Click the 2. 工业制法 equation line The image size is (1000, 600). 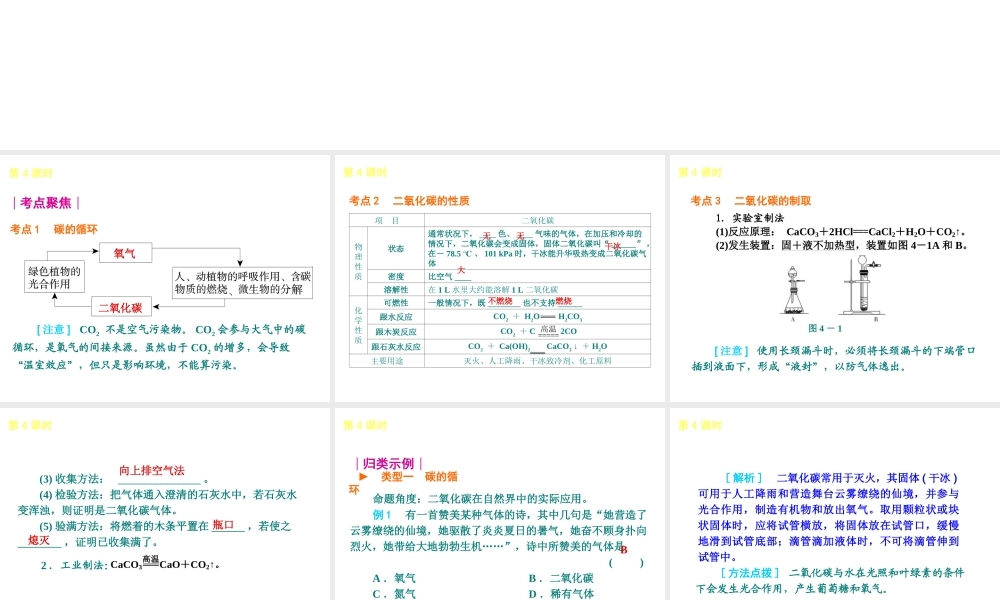(x=130, y=564)
